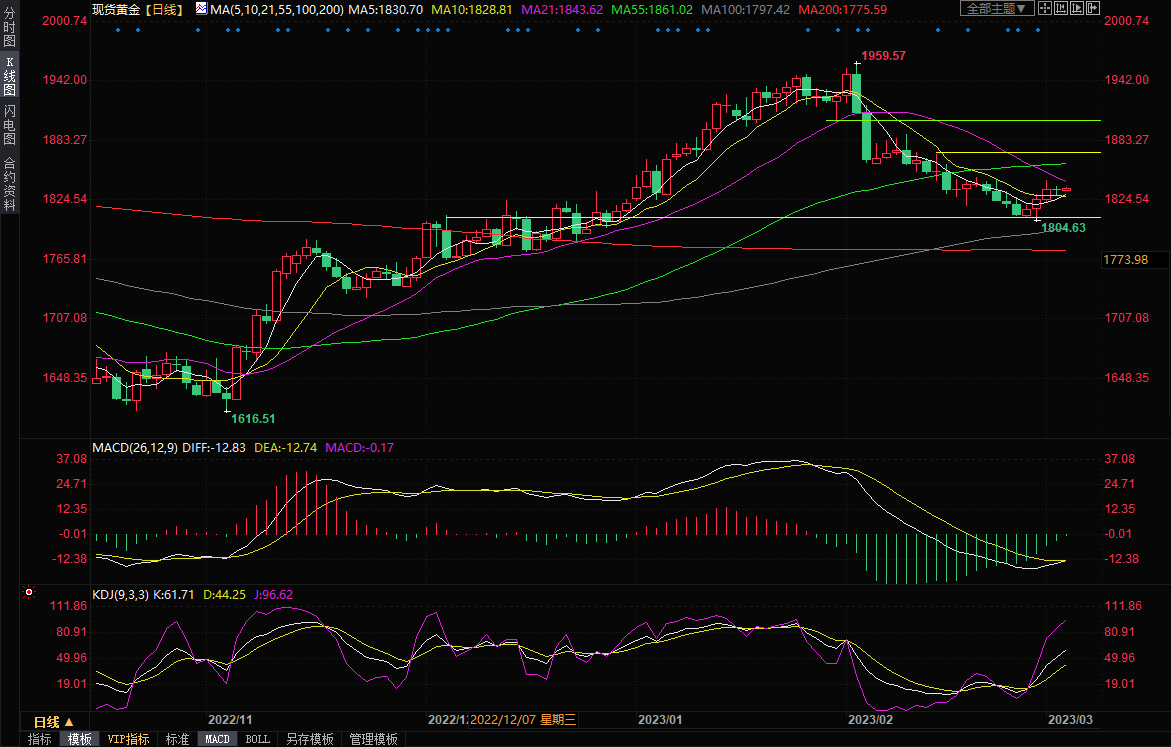Expand the 日线 period selector
Screen dimensions: 1171x747
[x=54, y=722]
